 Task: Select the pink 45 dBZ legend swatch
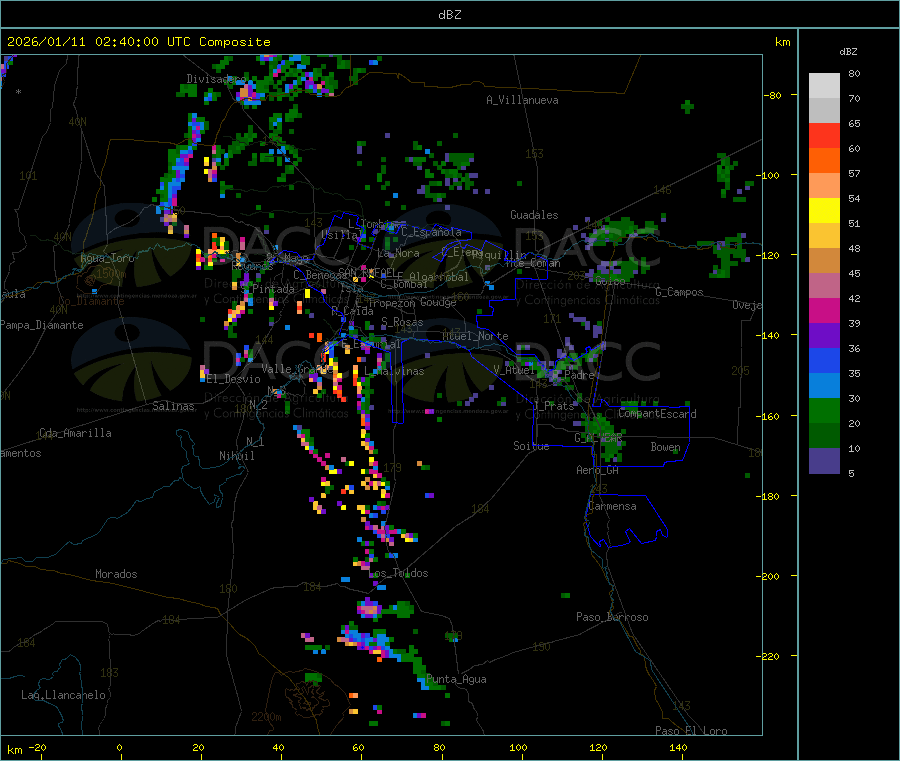[824, 286]
